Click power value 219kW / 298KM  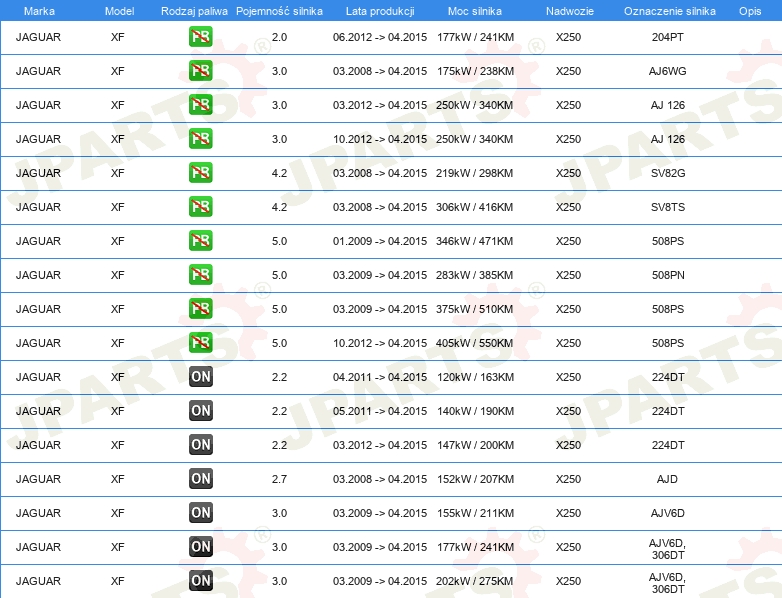coord(474,173)
